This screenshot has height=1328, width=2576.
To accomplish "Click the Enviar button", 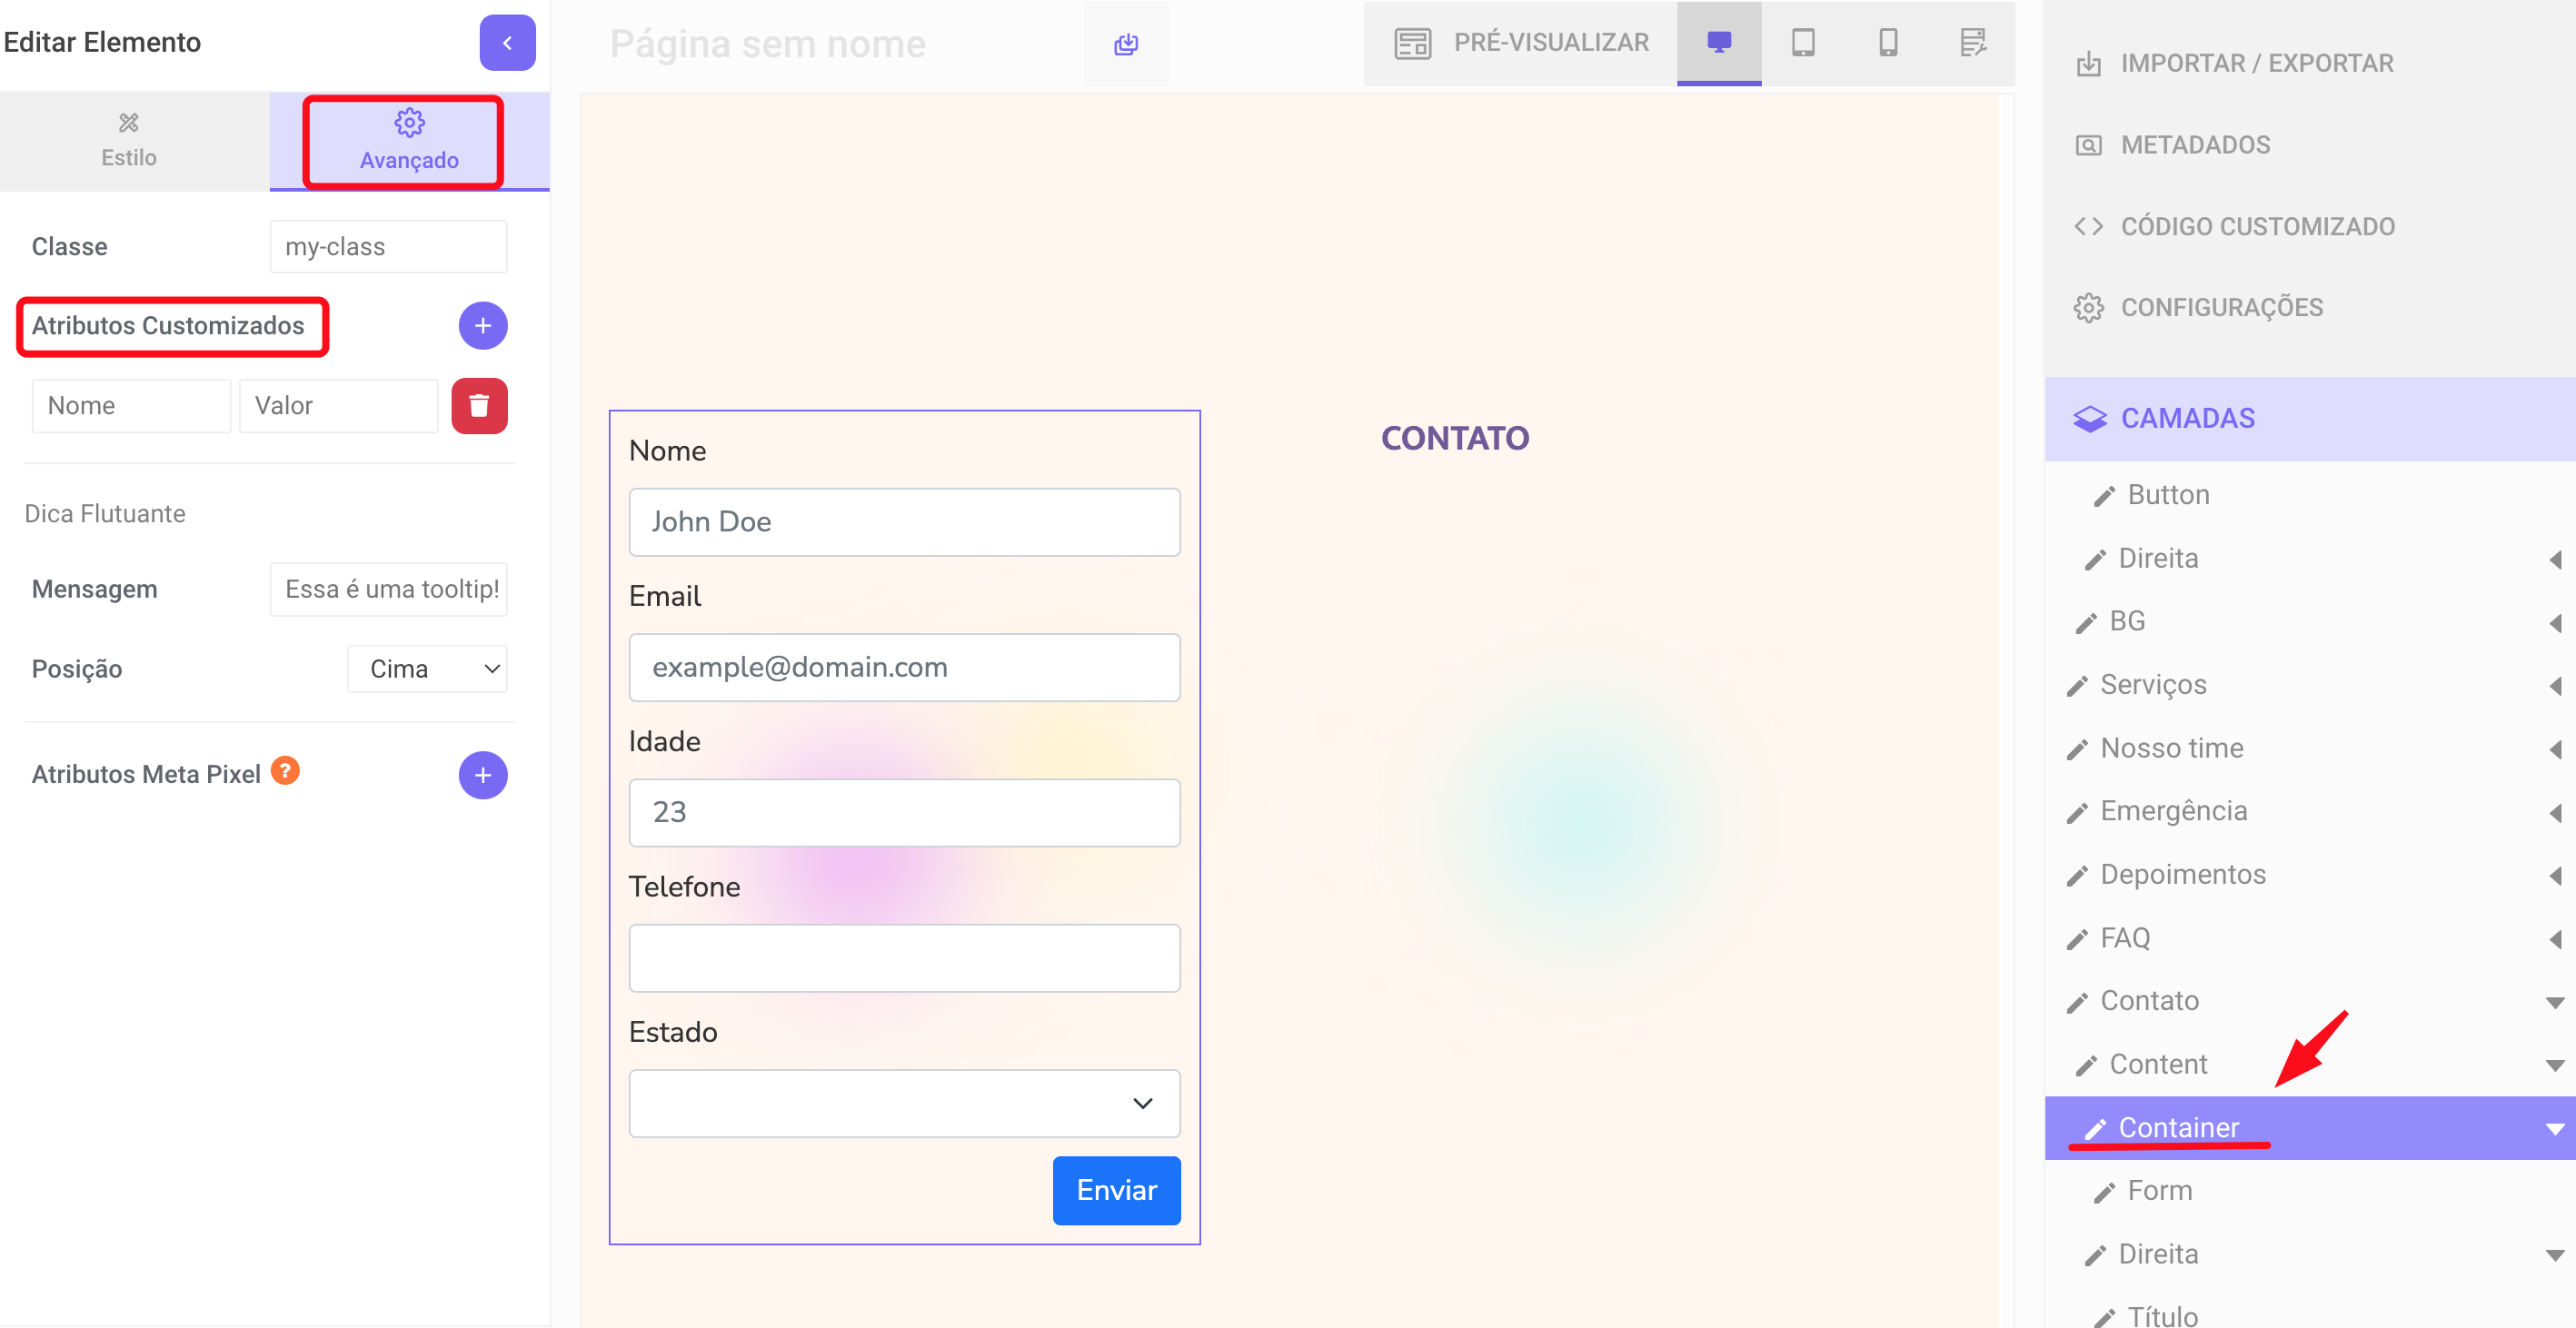I will click(1116, 1190).
